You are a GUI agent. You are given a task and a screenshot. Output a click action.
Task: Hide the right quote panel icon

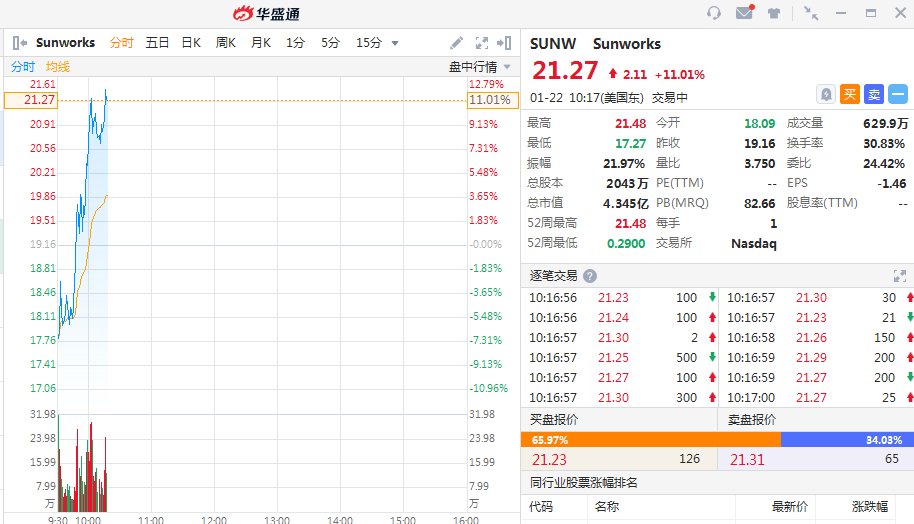(505, 43)
